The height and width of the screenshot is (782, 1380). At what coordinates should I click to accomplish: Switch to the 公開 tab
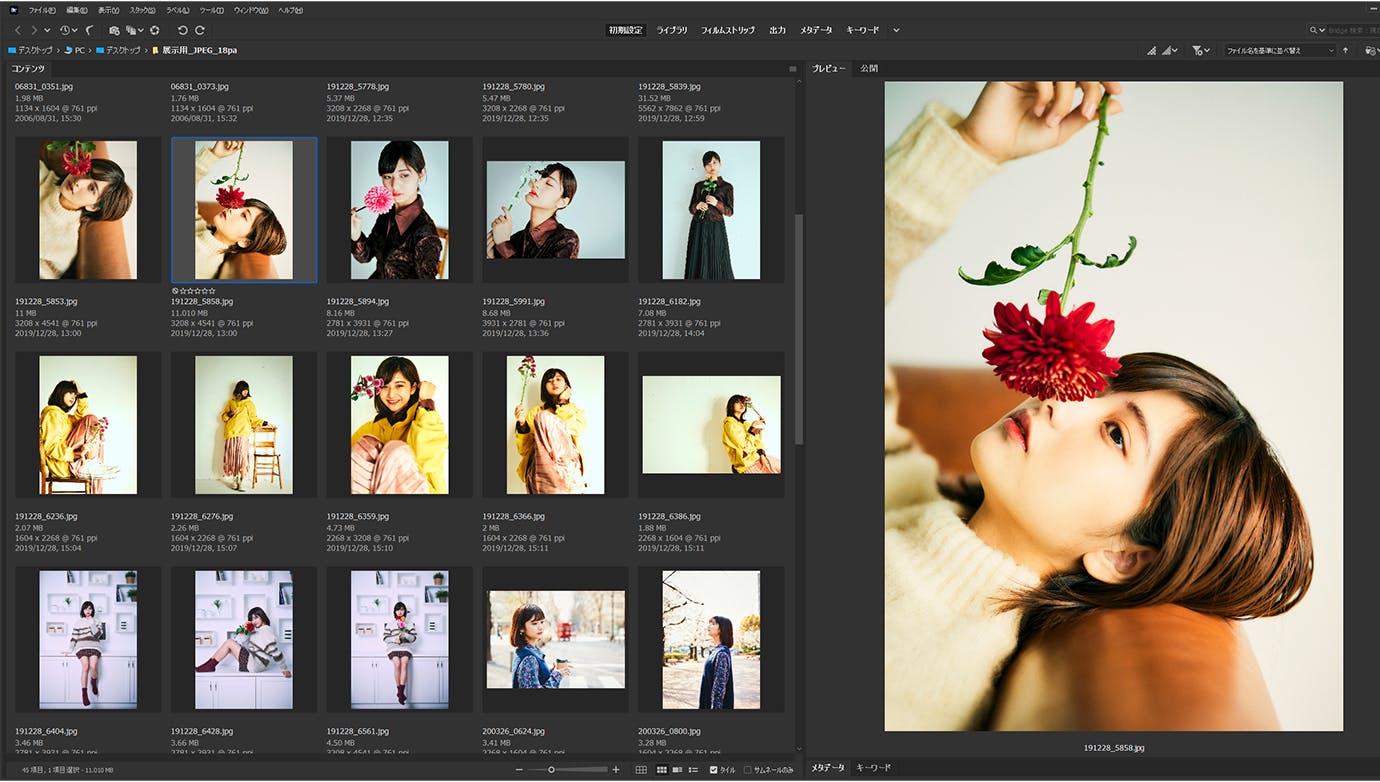pyautogui.click(x=869, y=69)
